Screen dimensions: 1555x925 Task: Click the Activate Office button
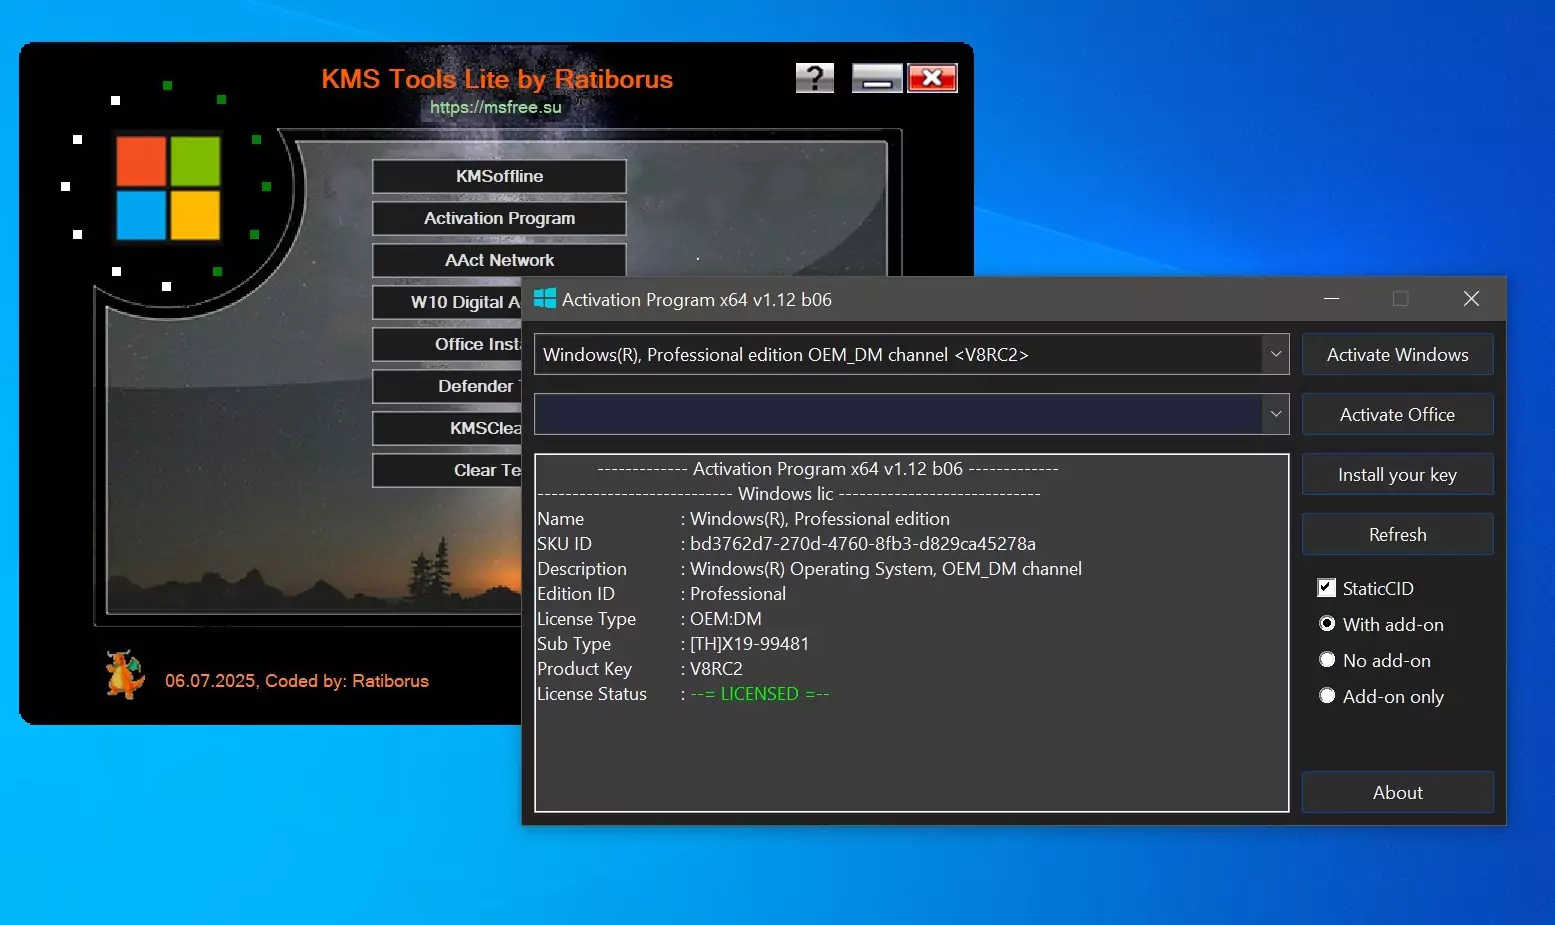(x=1397, y=414)
